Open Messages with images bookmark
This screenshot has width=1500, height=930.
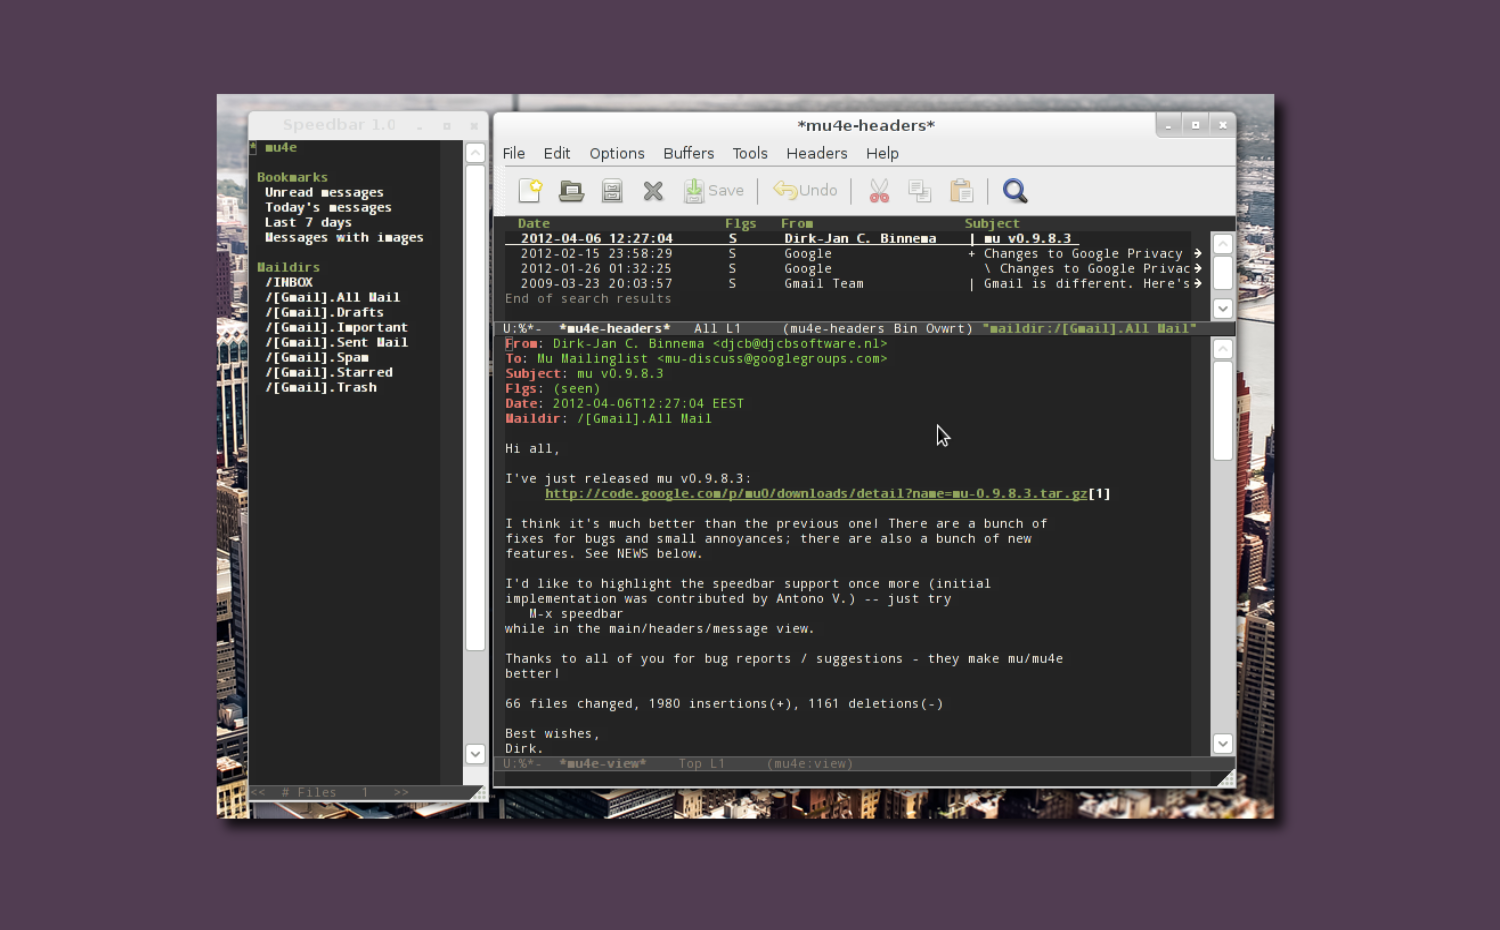pyautogui.click(x=344, y=237)
